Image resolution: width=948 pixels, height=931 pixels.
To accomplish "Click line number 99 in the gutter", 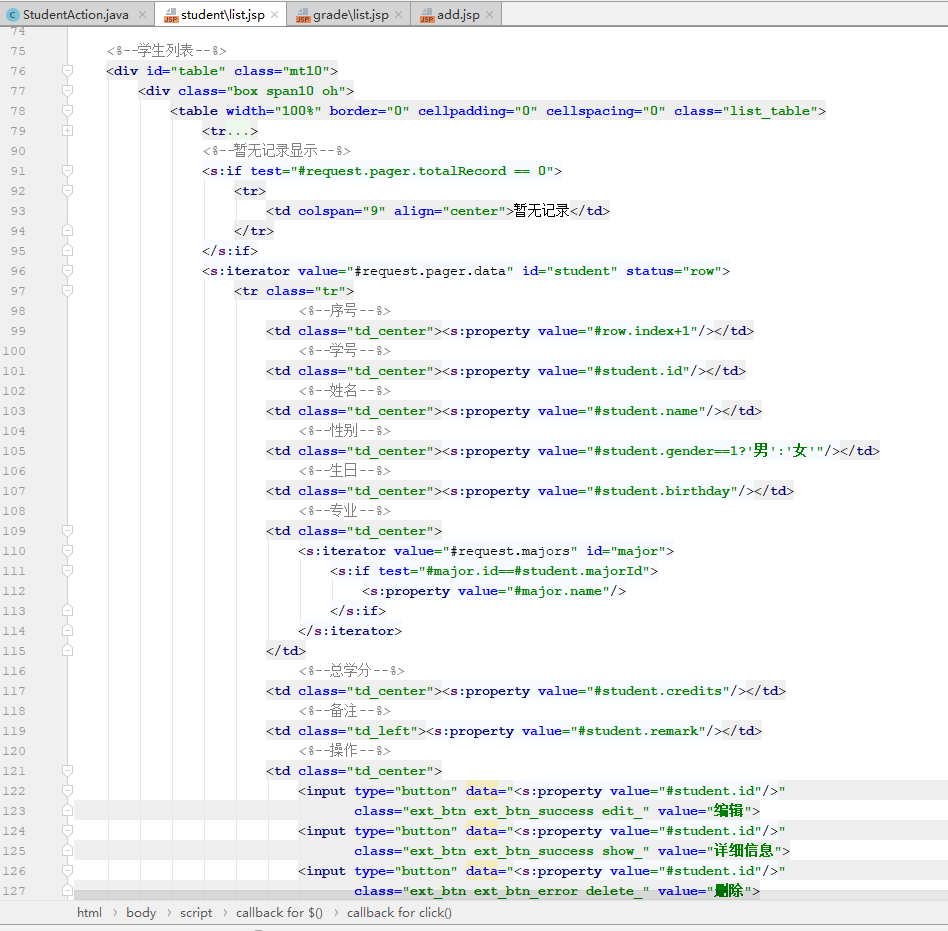I will [18, 331].
